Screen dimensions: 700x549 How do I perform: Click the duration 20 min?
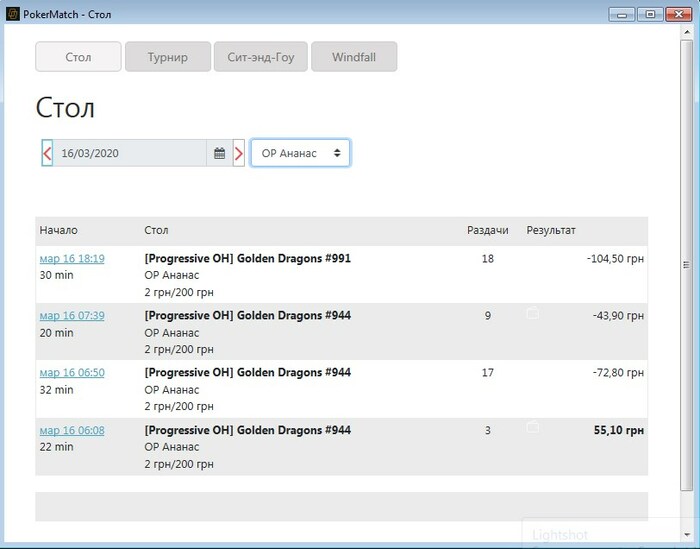pyautogui.click(x=56, y=333)
